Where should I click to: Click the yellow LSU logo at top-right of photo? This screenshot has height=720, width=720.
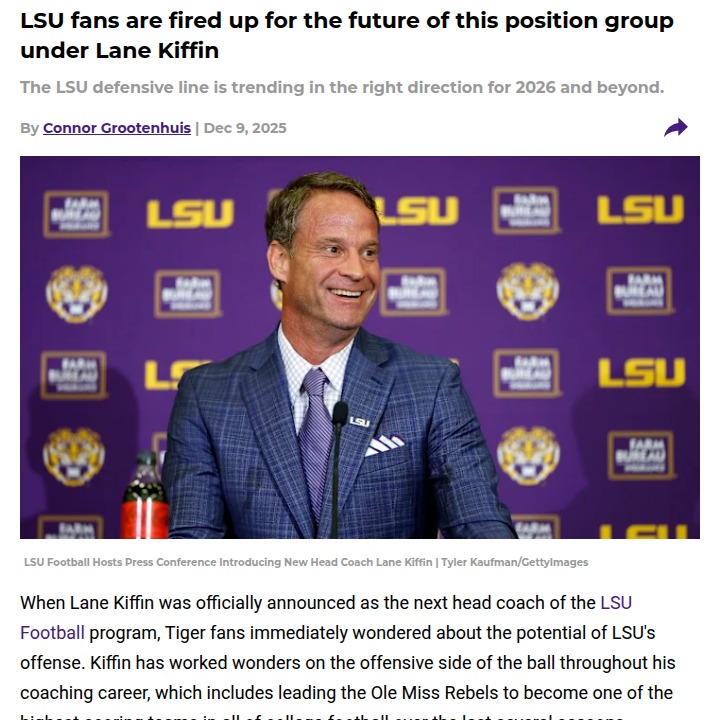tap(640, 210)
